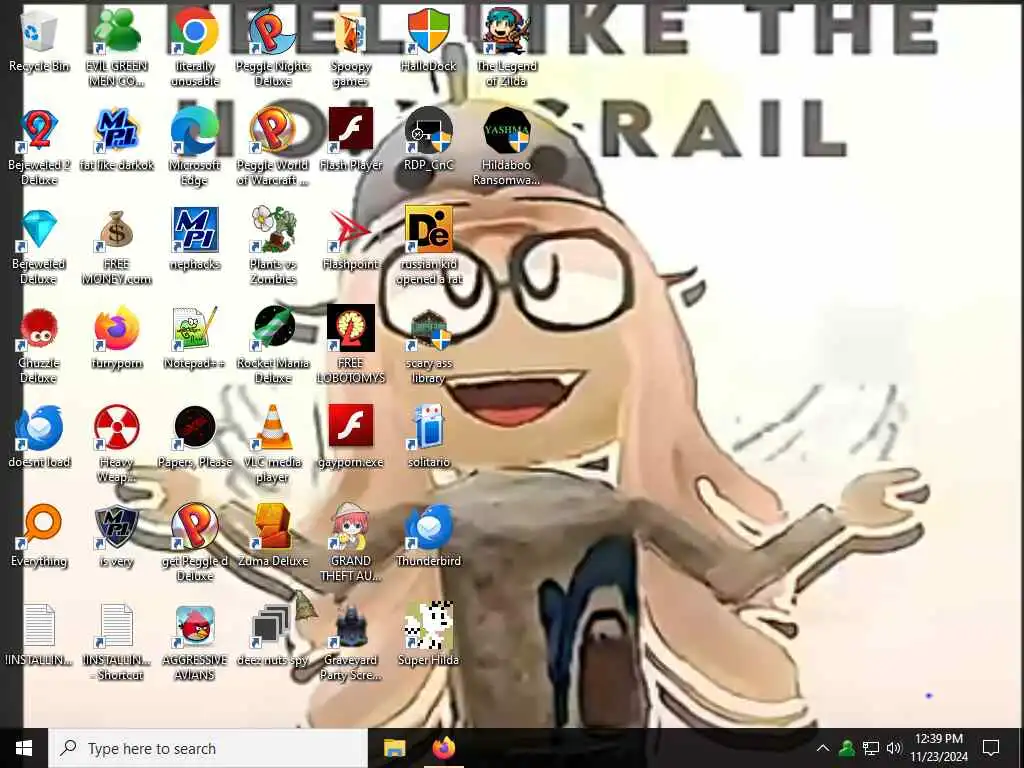Open the volume speaker control

tap(893, 748)
